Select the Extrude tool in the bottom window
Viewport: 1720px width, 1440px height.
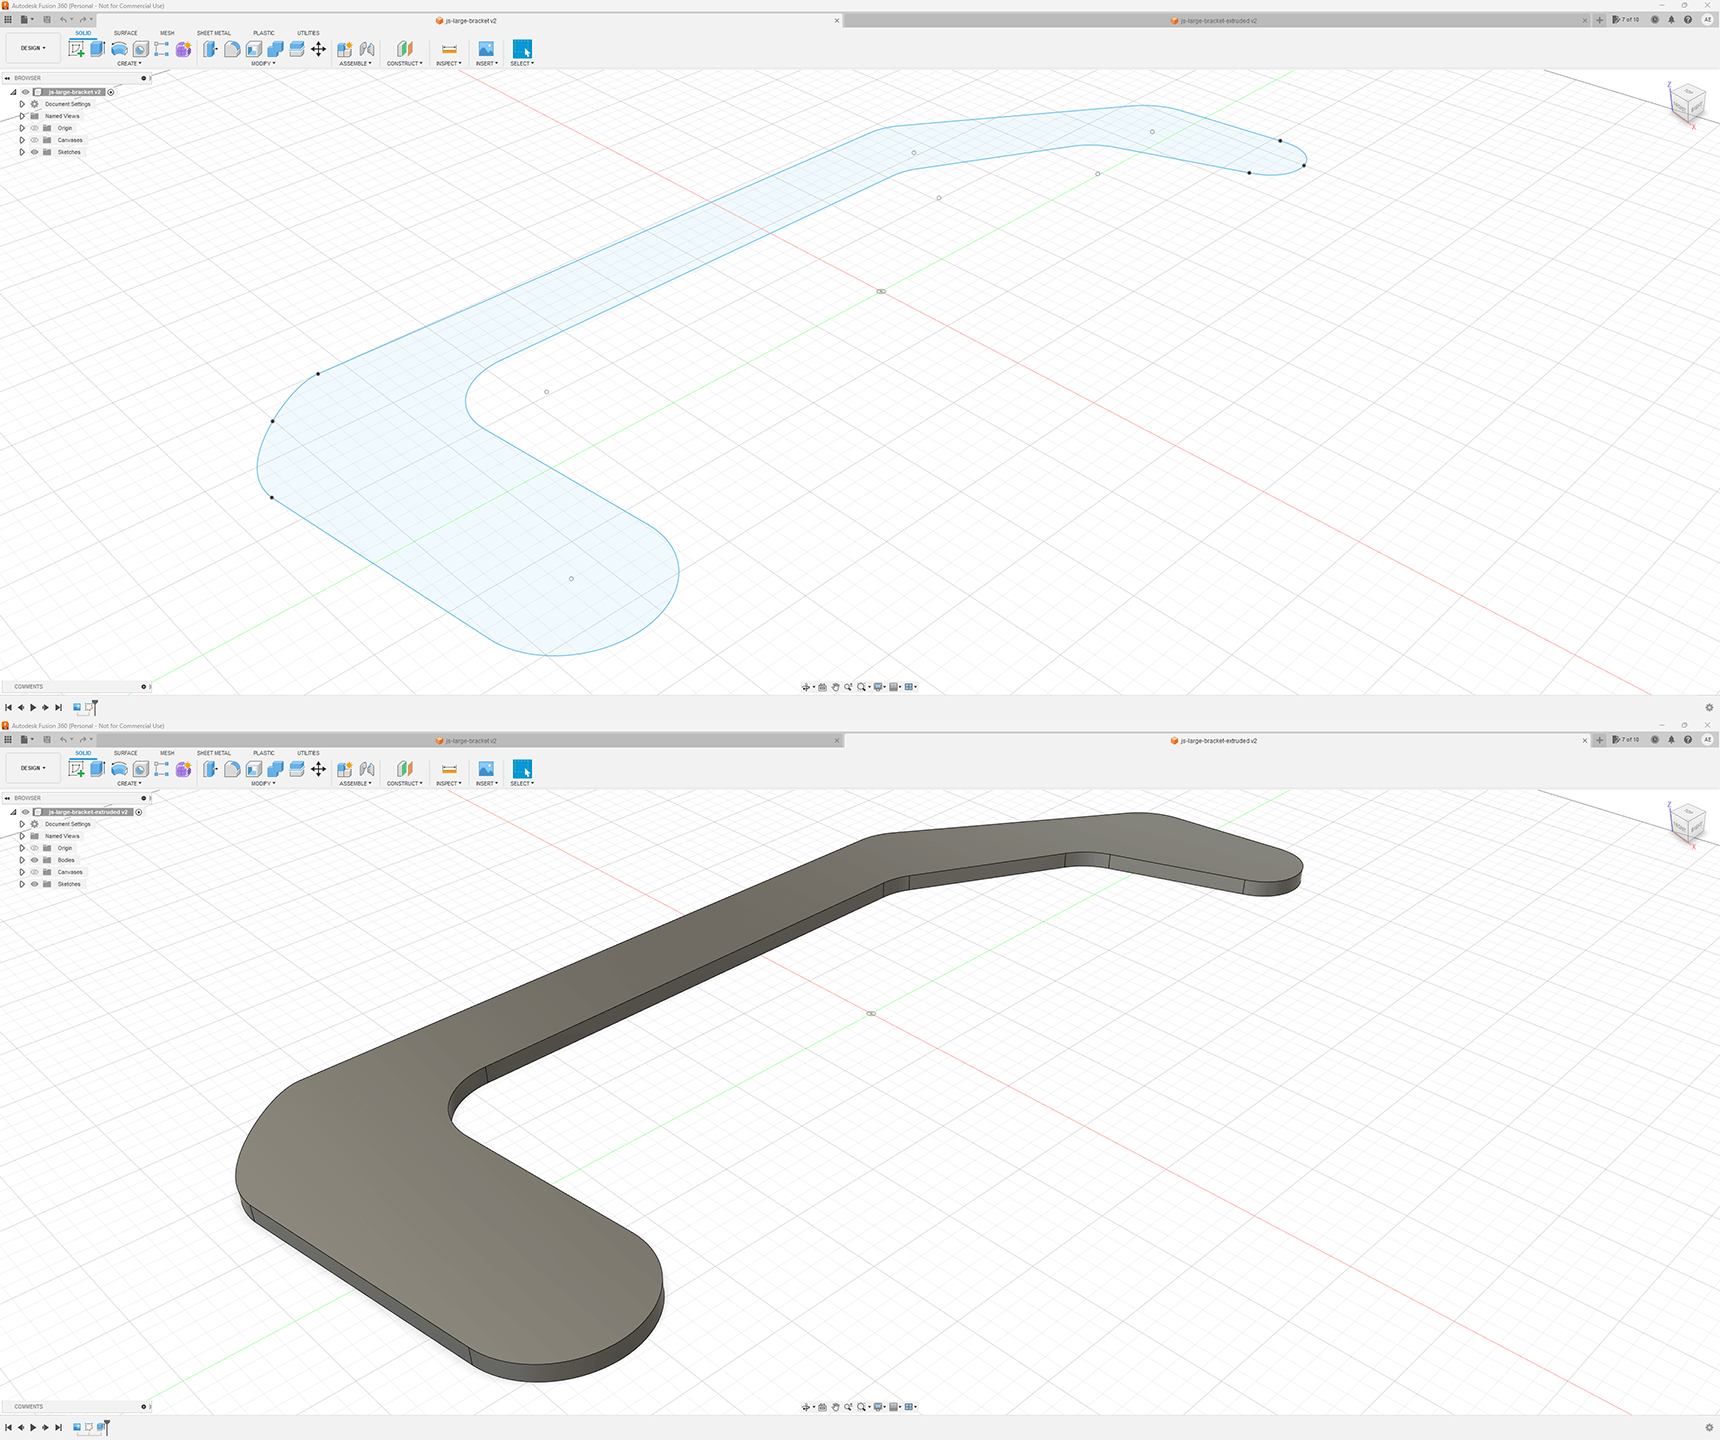97,769
